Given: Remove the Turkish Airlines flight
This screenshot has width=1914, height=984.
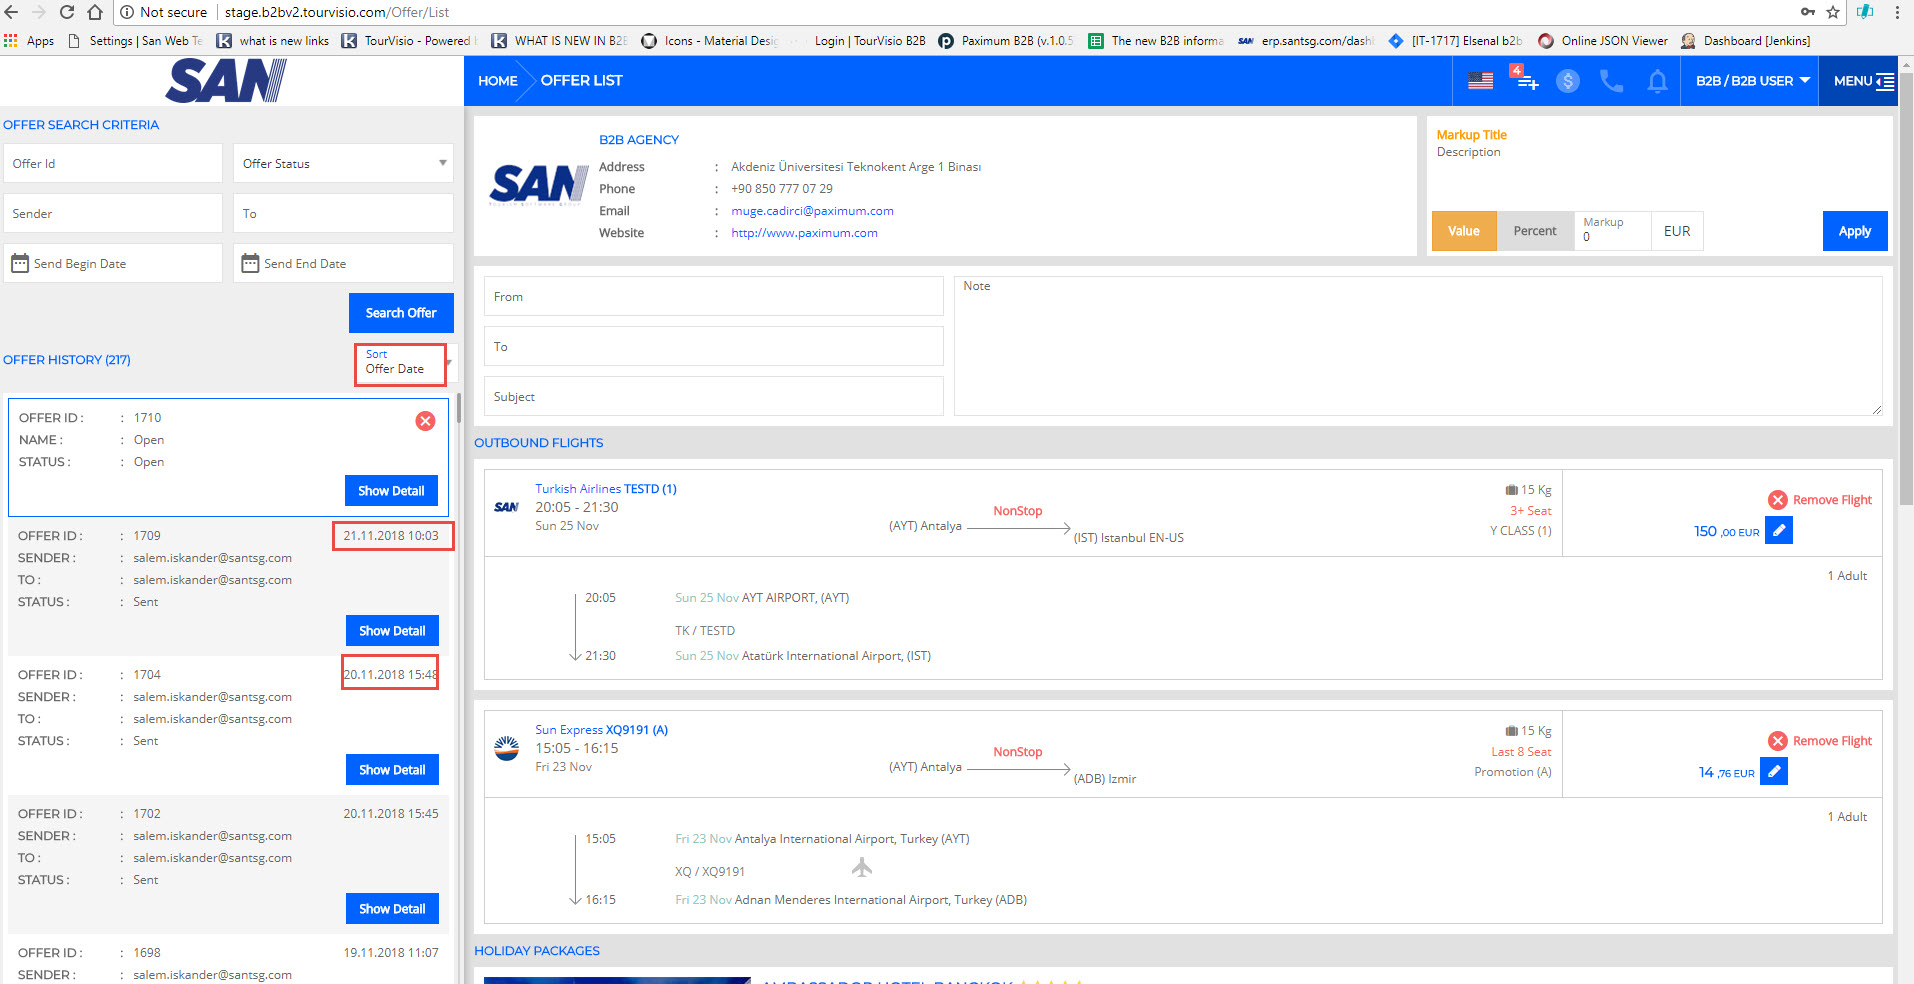Looking at the screenshot, I should pyautogui.click(x=1820, y=500).
